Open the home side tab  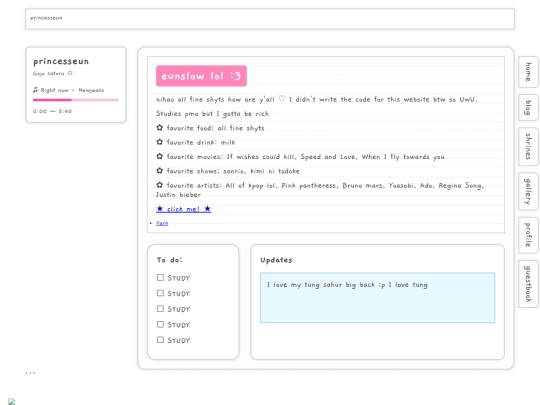click(528, 72)
